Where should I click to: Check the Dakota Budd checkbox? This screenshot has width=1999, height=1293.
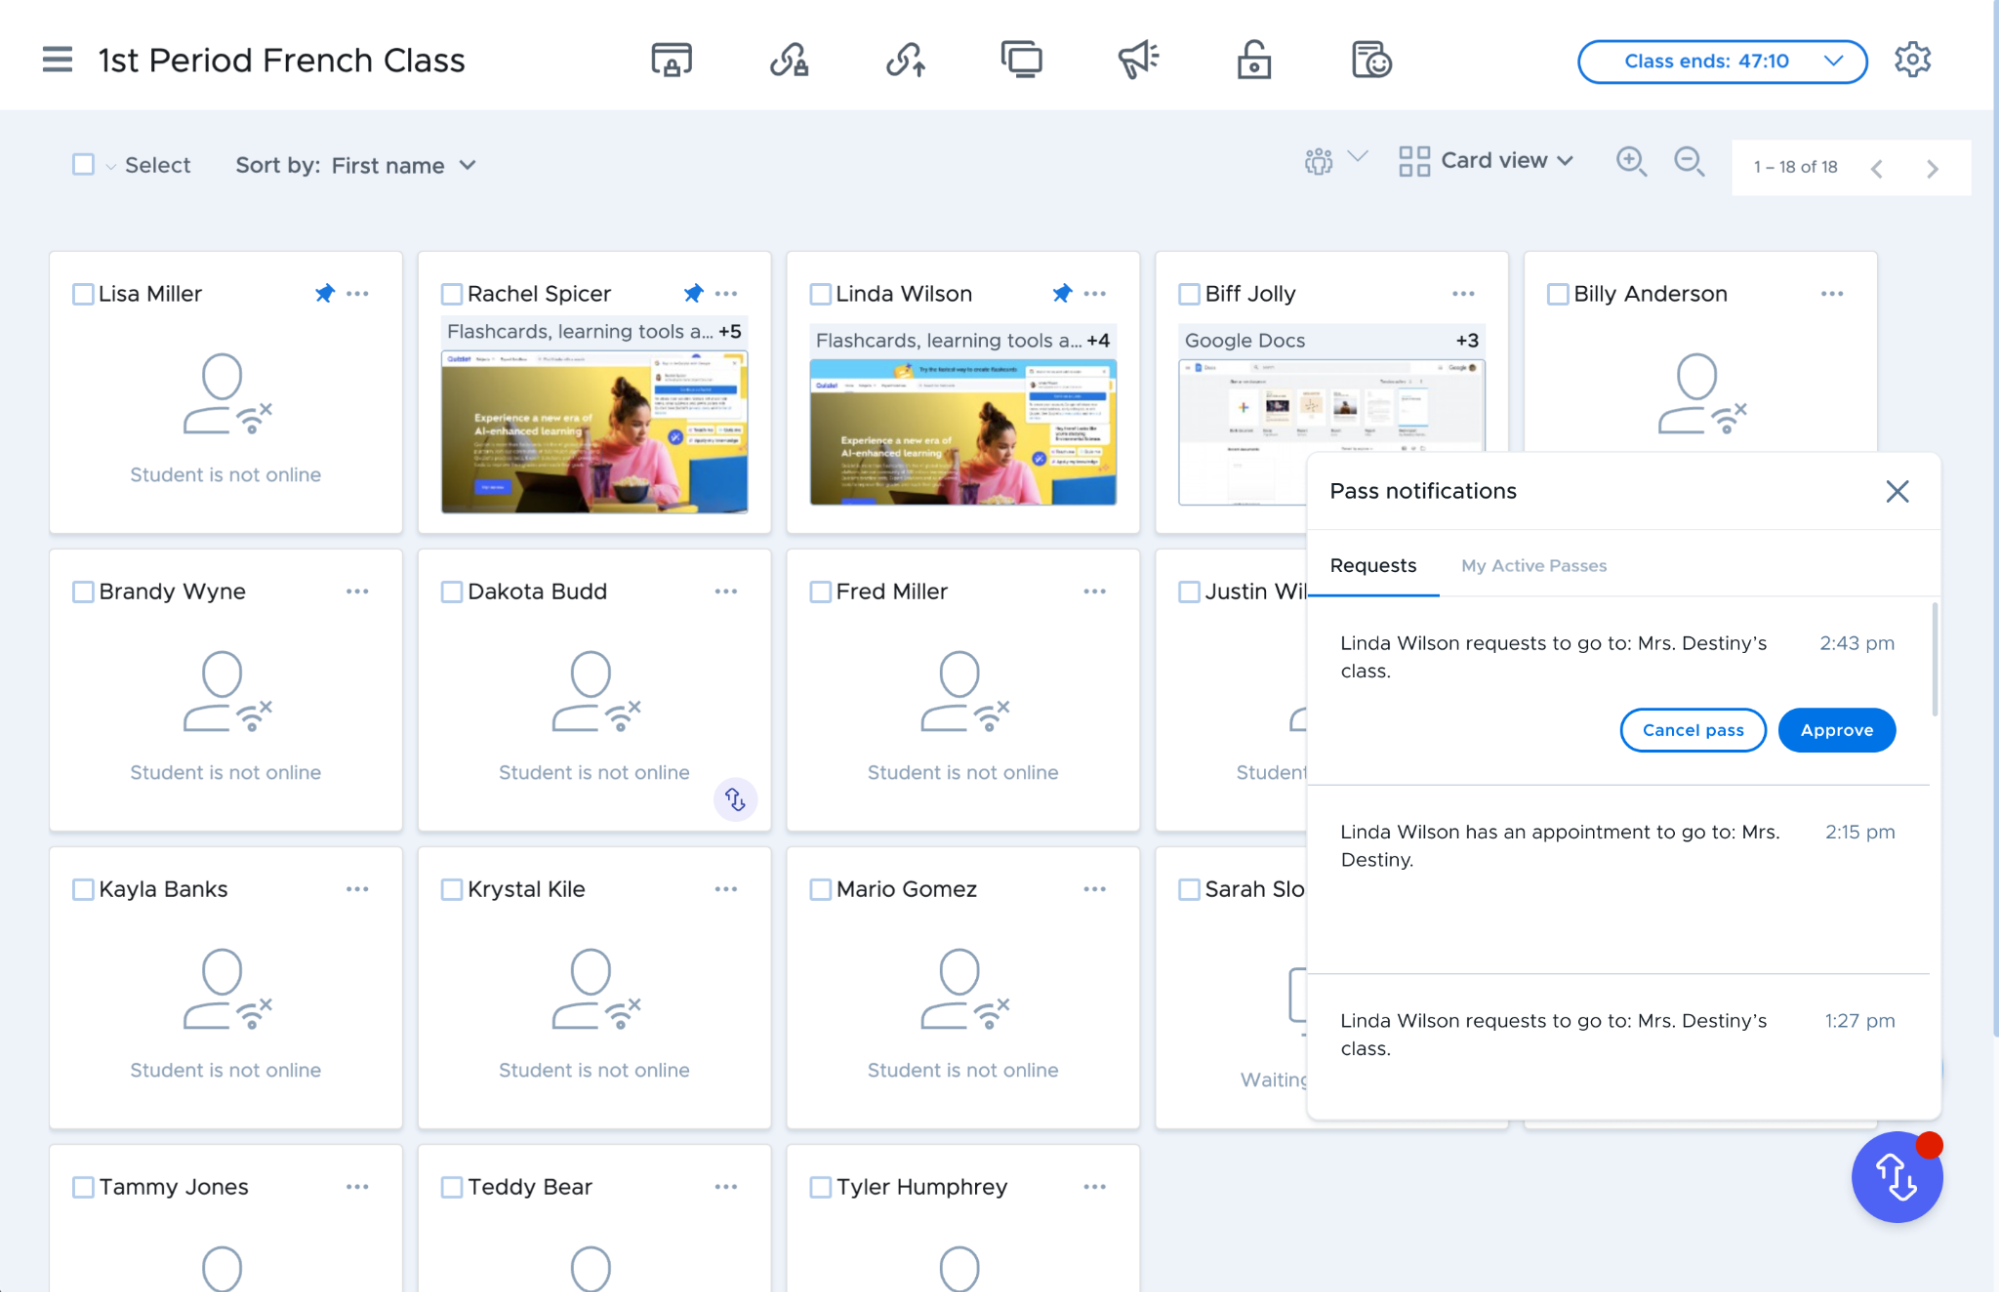(452, 592)
